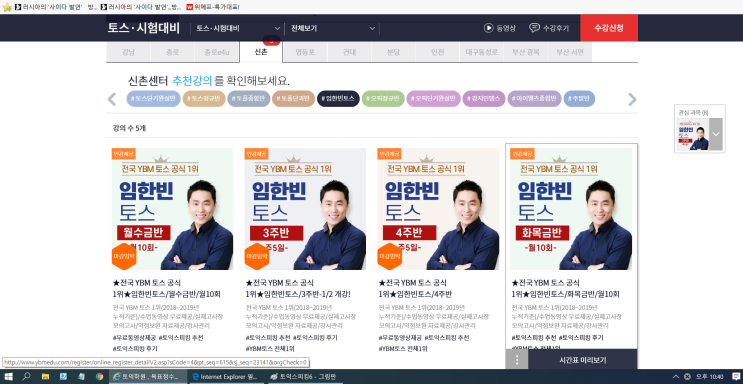
Task: Click #YBM토스 전체1위 hashtag under 3주반 course
Action: point(270,348)
